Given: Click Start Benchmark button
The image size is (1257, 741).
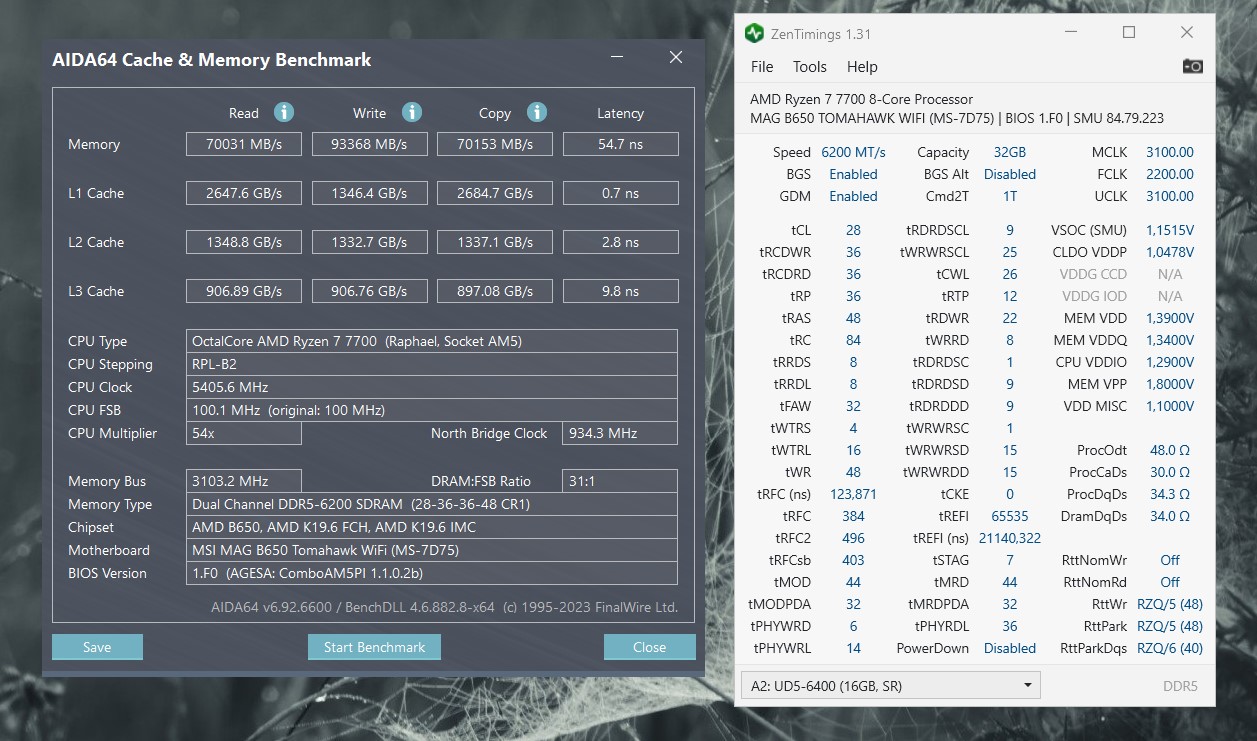Looking at the screenshot, I should pos(374,647).
